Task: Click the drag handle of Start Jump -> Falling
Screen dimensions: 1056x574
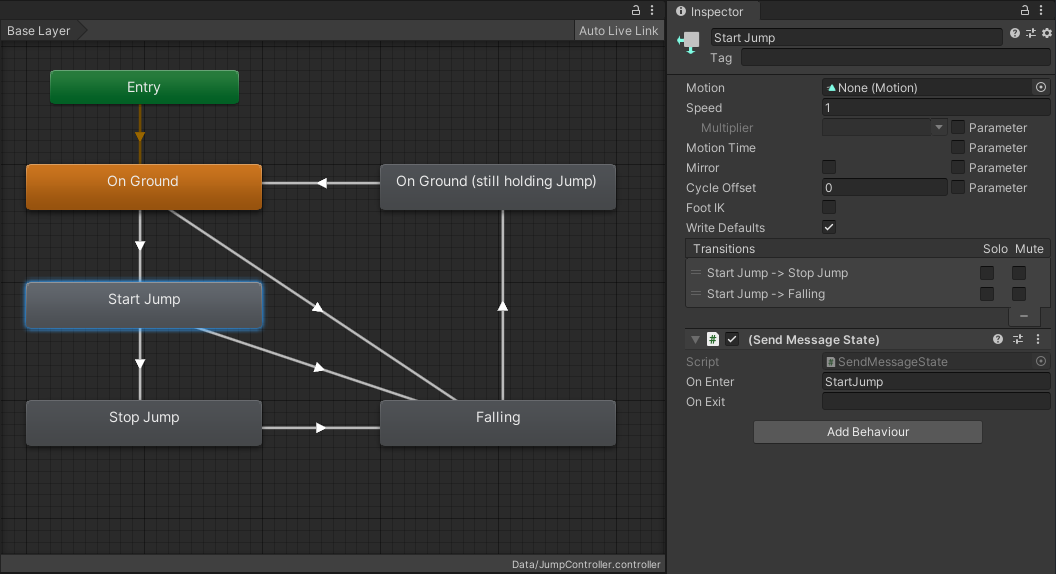Action: point(696,293)
